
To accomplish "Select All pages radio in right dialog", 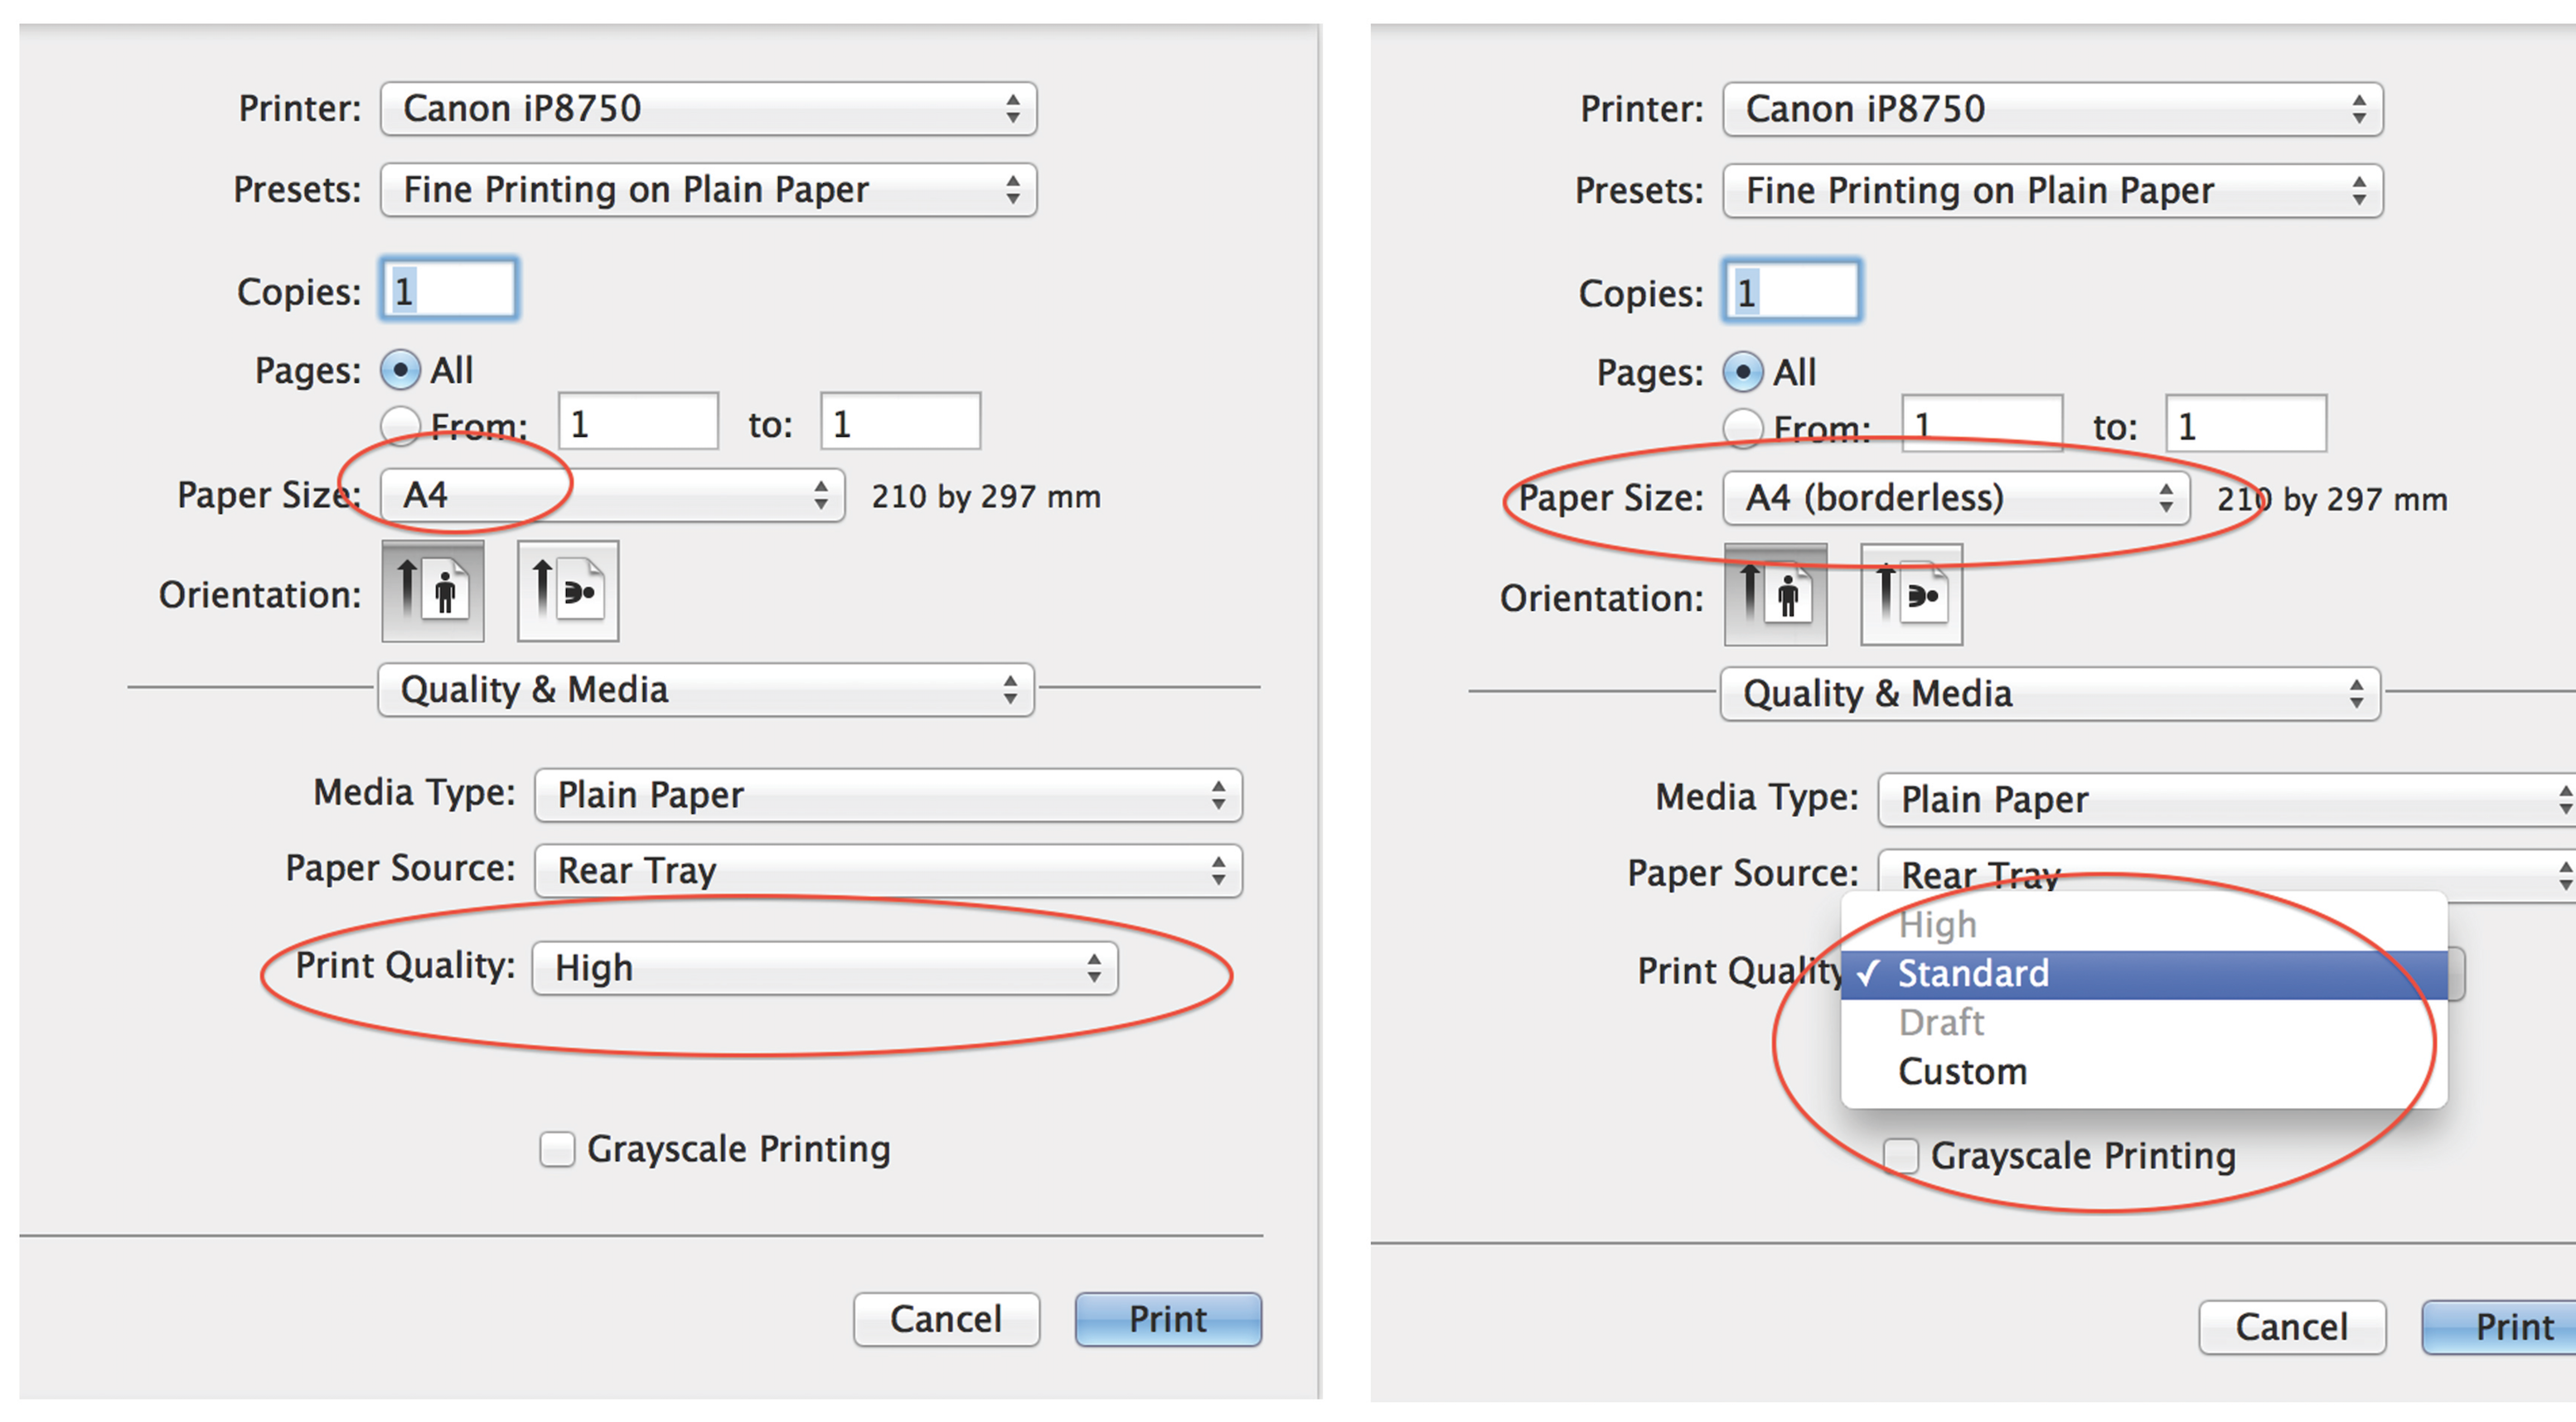I will (x=1743, y=372).
